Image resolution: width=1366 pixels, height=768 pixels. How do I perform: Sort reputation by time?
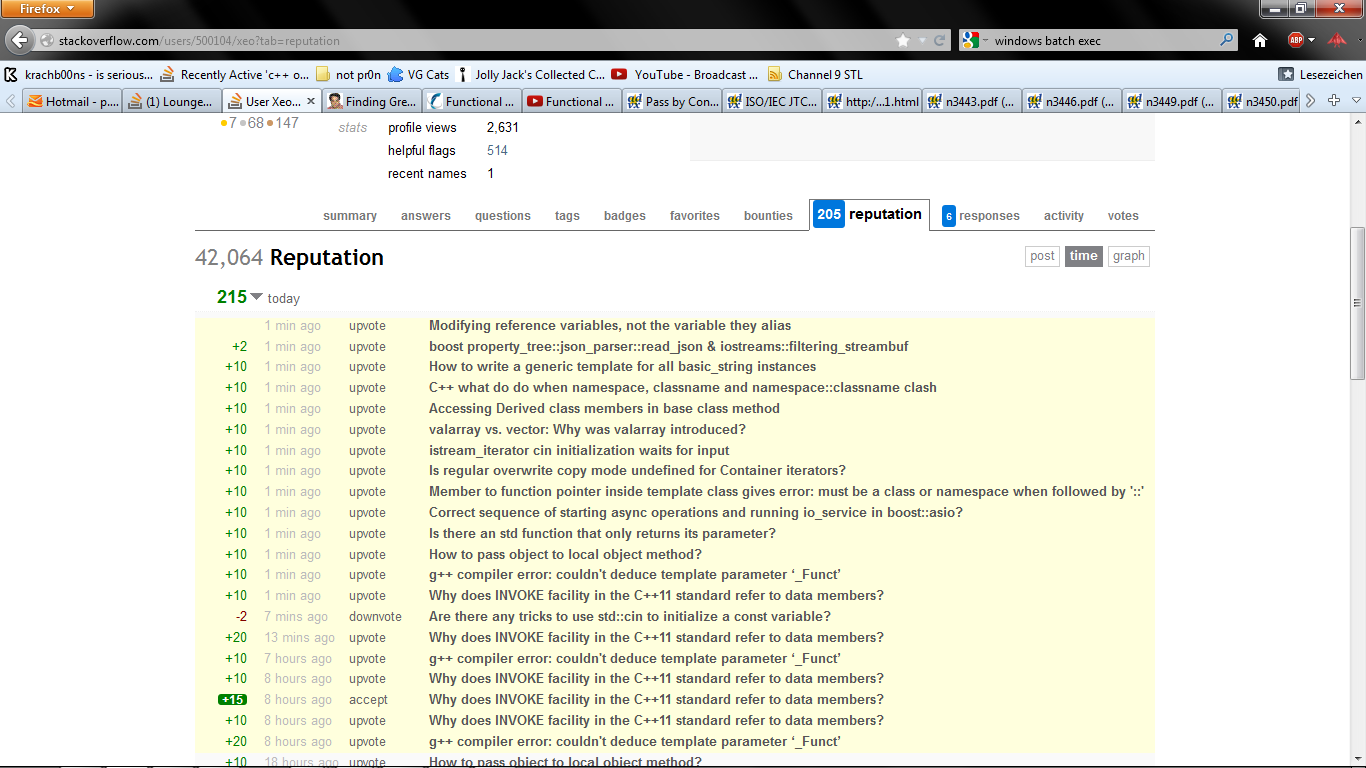click(x=1083, y=256)
